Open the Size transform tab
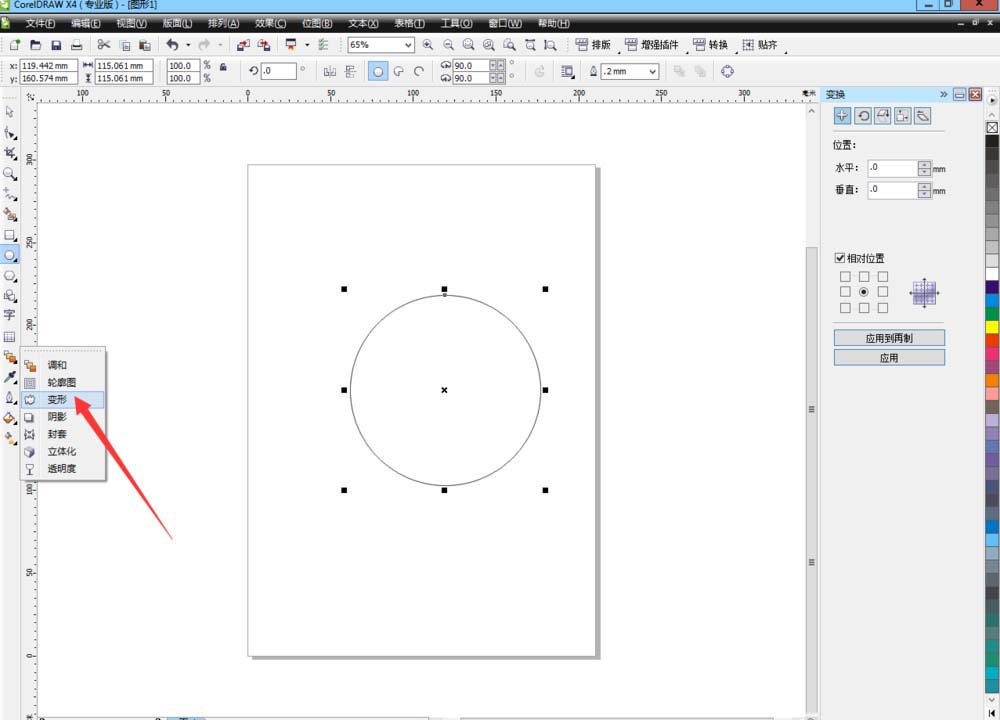The height and width of the screenshot is (720, 1000). click(902, 115)
